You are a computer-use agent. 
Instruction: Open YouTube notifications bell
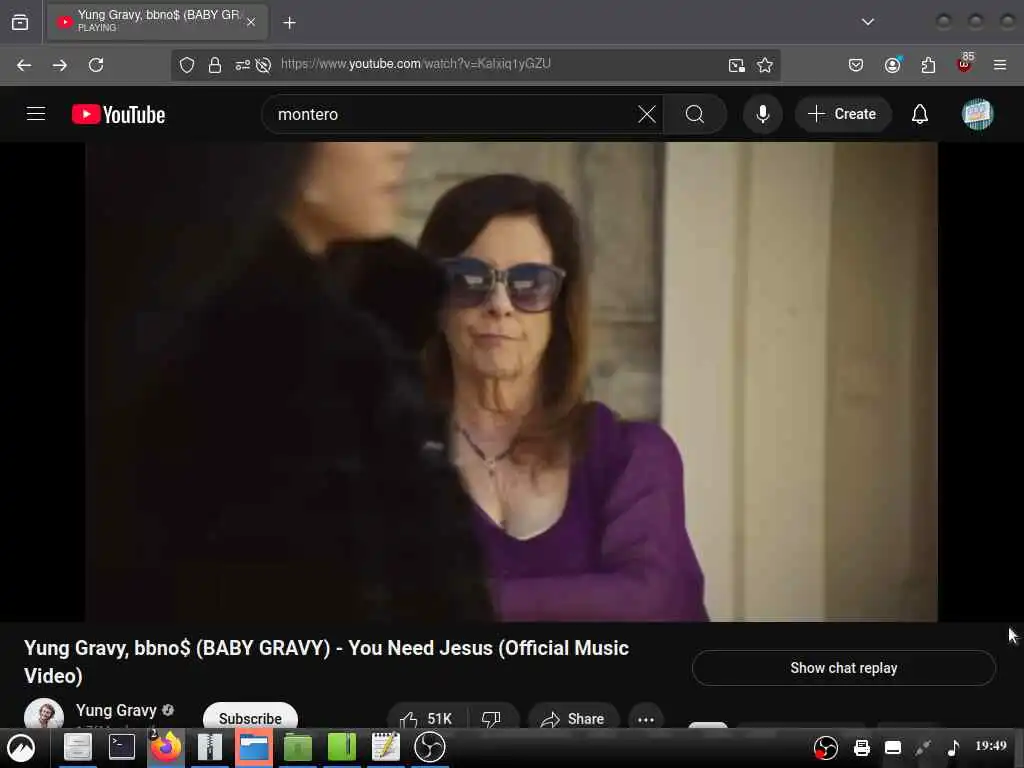tap(920, 114)
